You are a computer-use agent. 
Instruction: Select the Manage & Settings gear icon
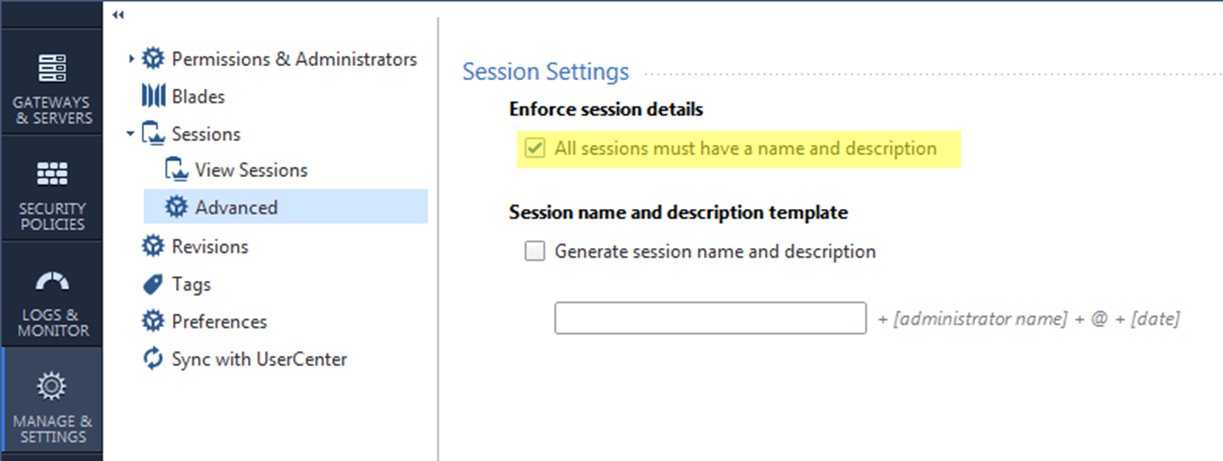51,385
